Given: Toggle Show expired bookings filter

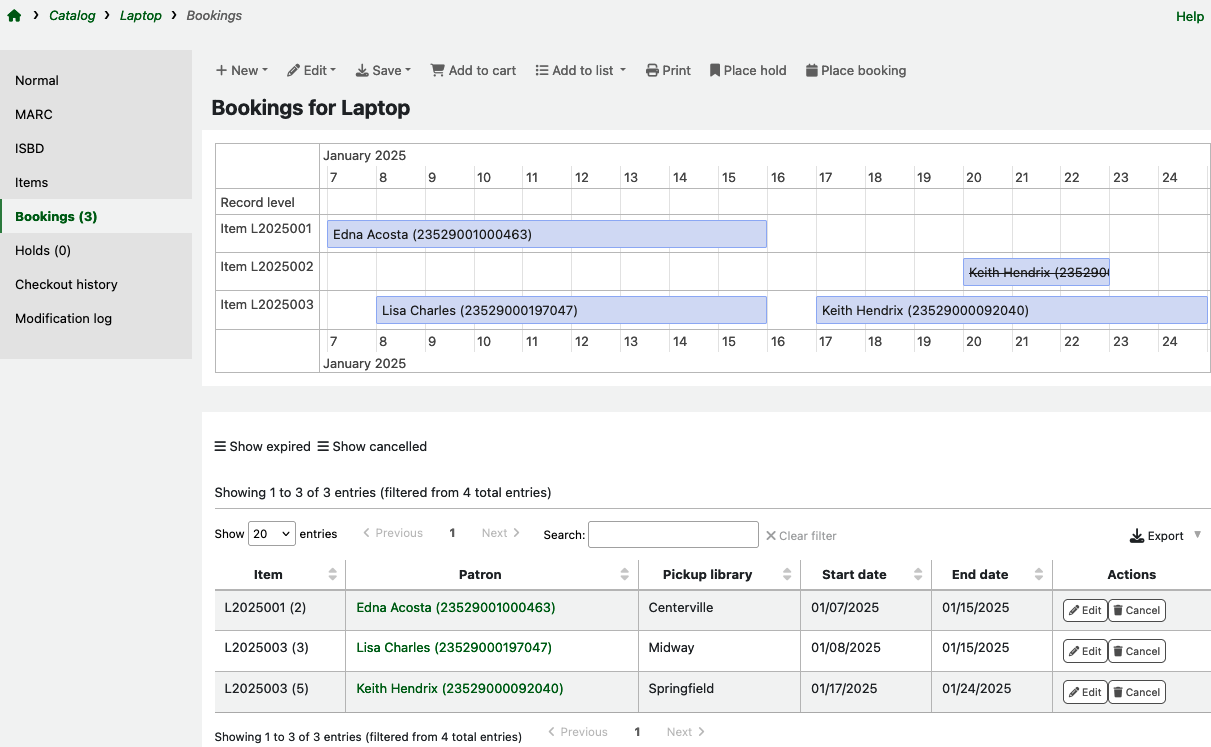Looking at the screenshot, I should coord(263,446).
